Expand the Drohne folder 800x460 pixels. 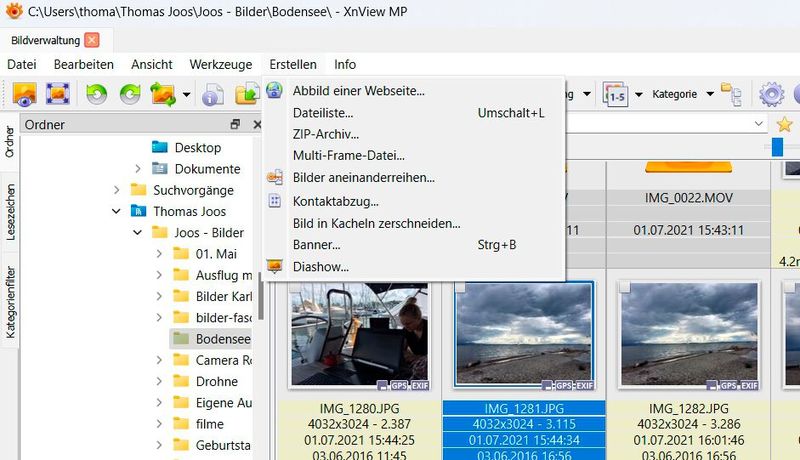coord(159,381)
